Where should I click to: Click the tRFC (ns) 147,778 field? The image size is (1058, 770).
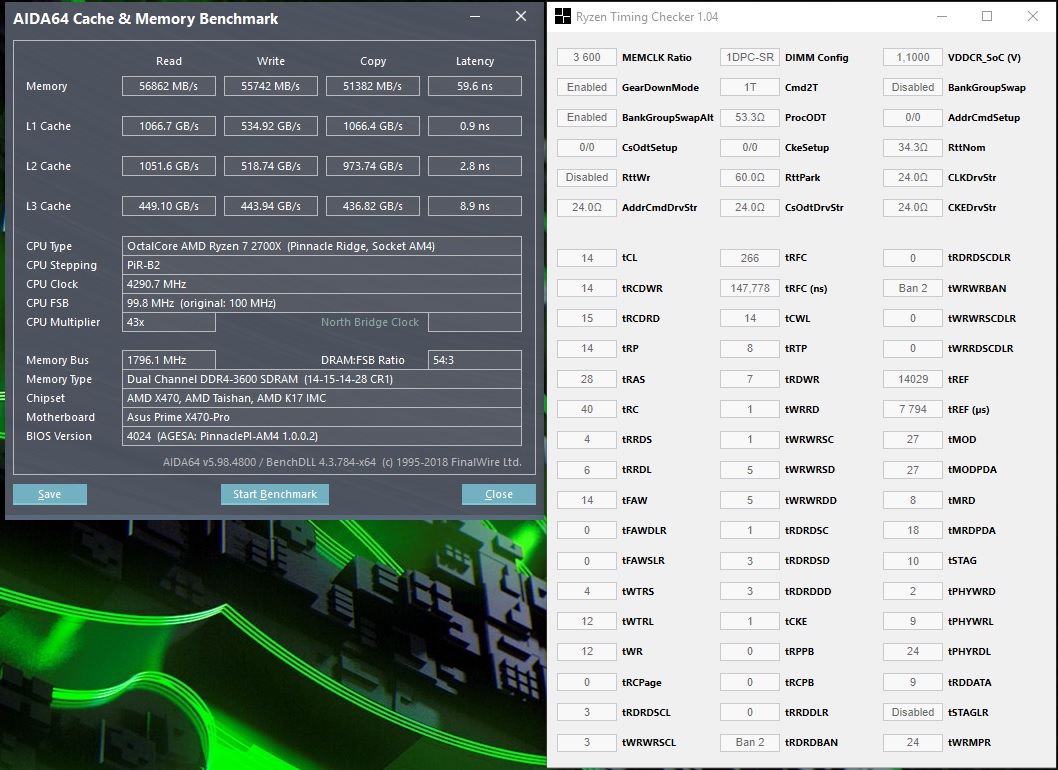pyautogui.click(x=750, y=288)
